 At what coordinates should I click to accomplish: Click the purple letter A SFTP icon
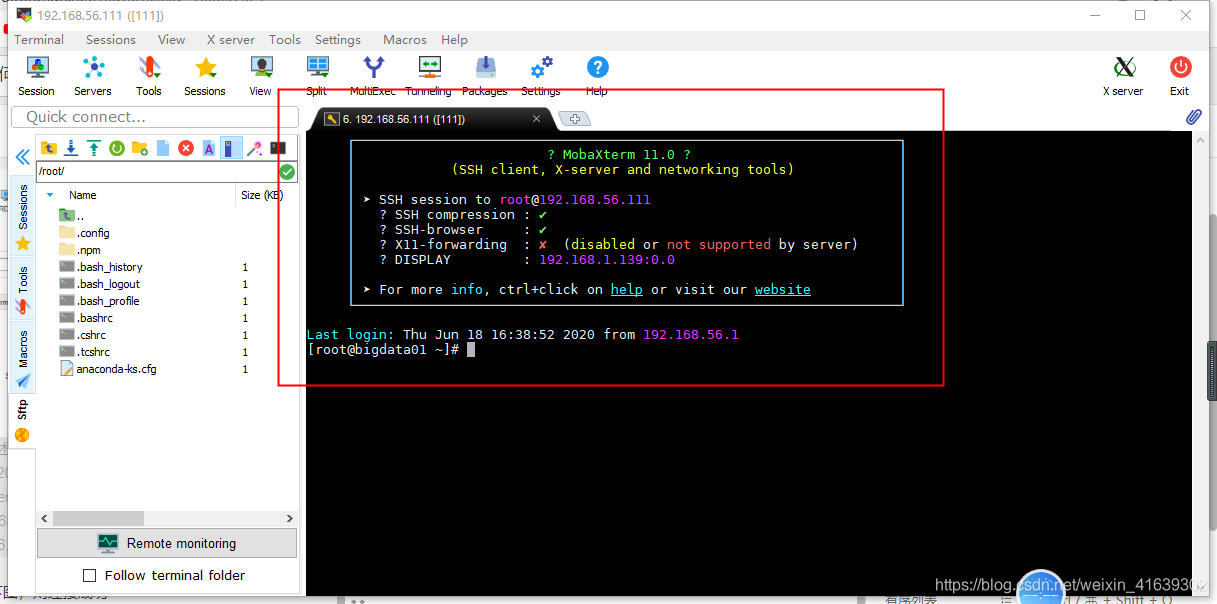pyautogui.click(x=209, y=148)
